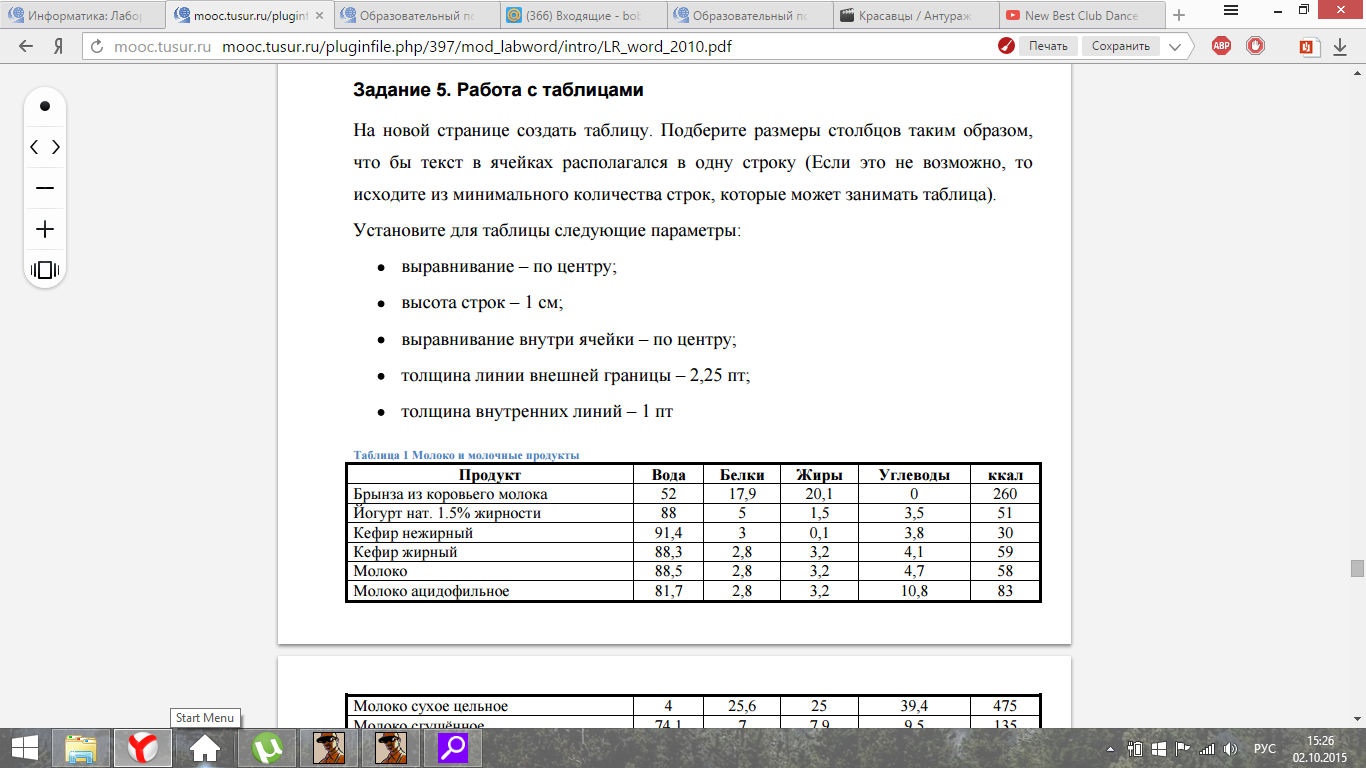Click the Сохранить save button

point(1120,46)
